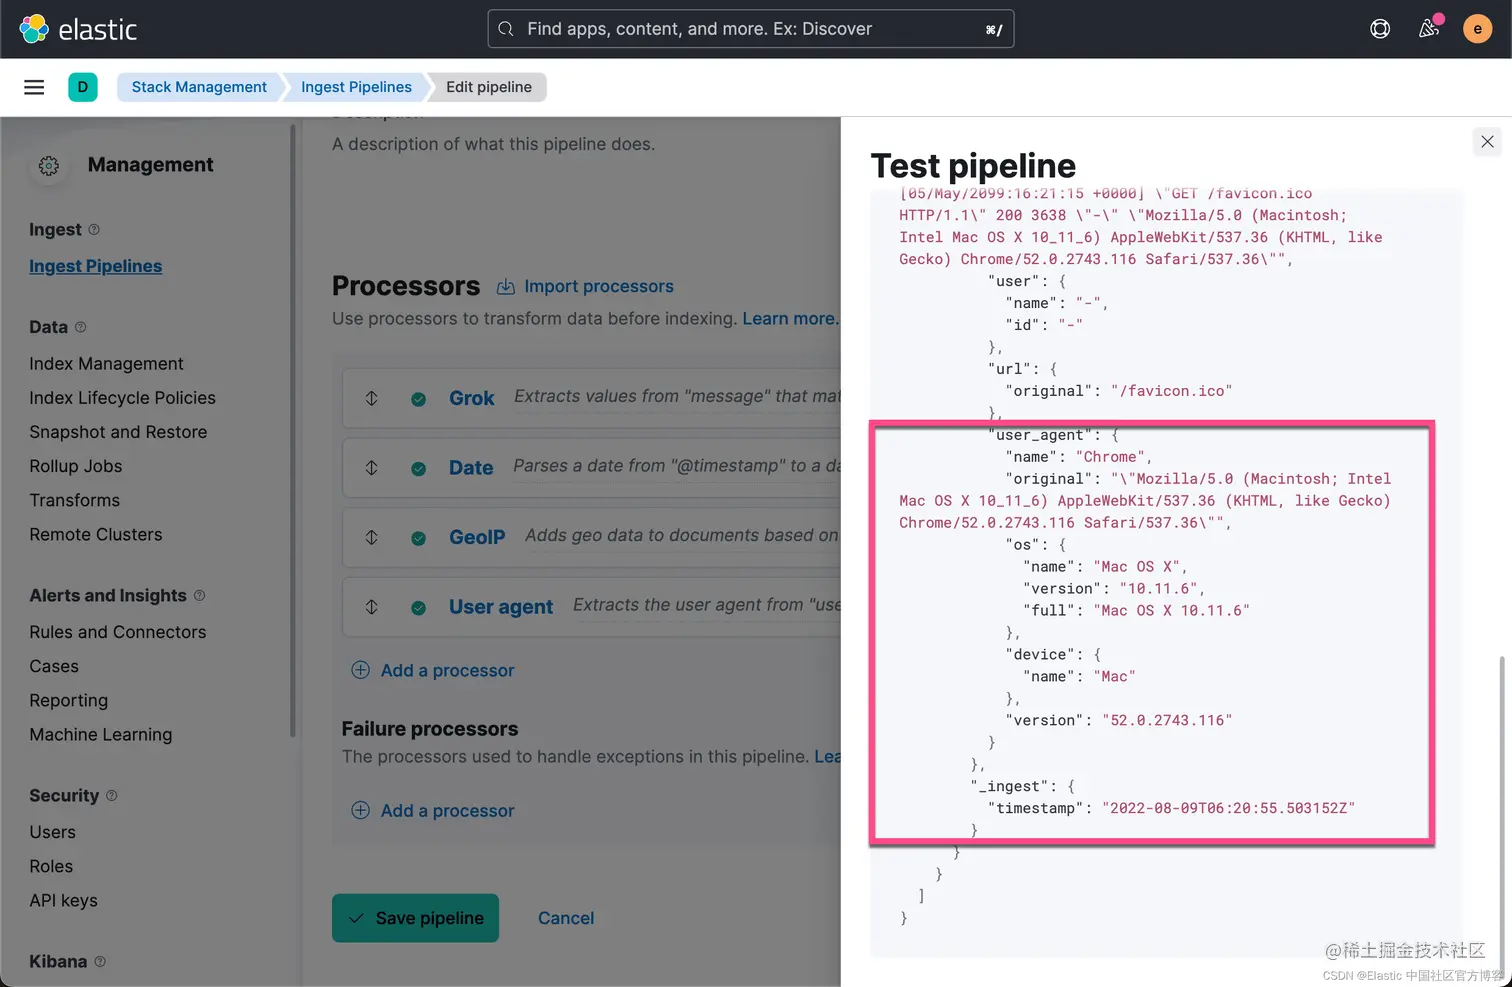The height and width of the screenshot is (987, 1512).
Task: Select the Edit pipeline breadcrumb
Action: tap(489, 87)
